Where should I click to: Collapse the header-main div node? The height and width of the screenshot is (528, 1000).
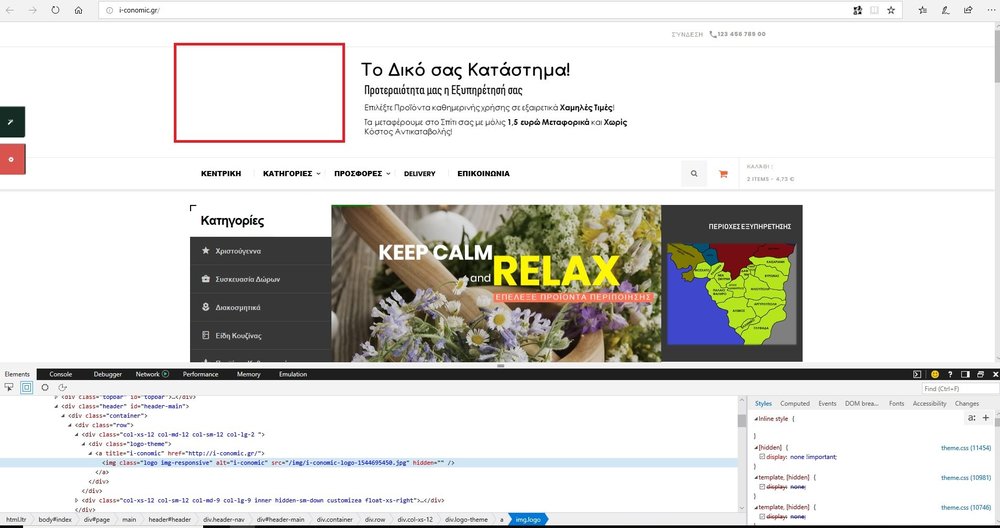(57, 406)
